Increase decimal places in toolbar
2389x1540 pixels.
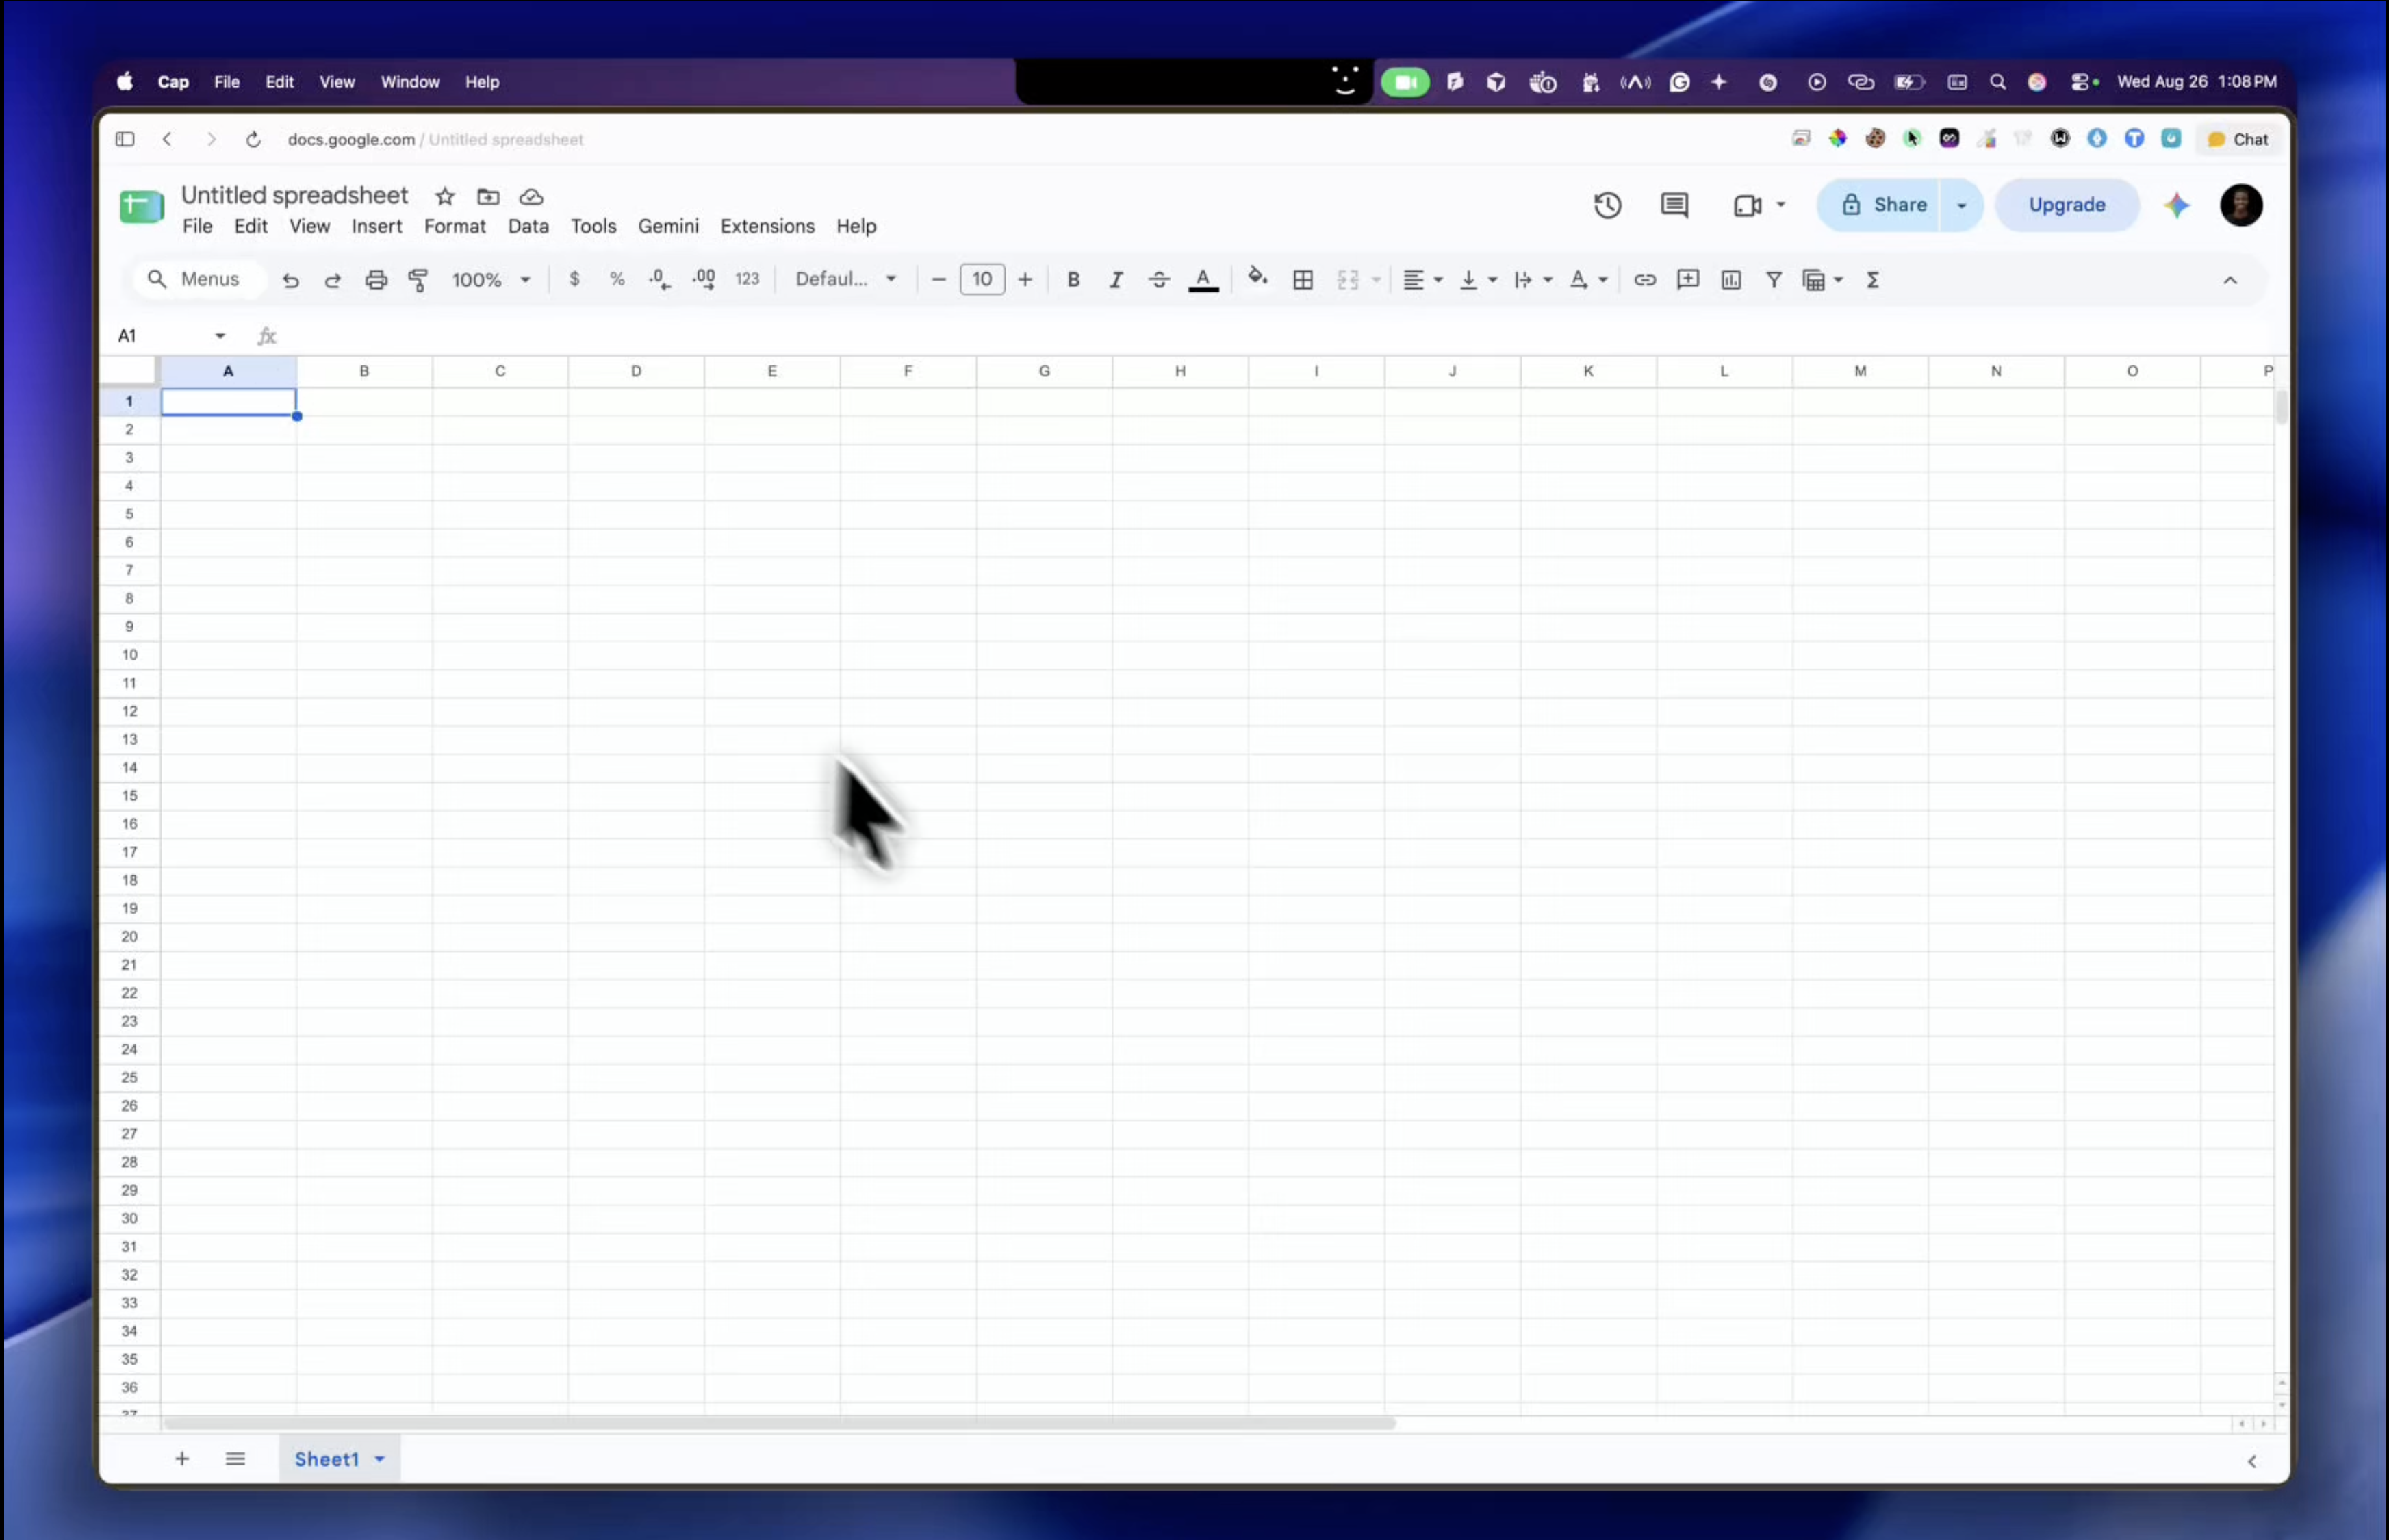pyautogui.click(x=704, y=280)
